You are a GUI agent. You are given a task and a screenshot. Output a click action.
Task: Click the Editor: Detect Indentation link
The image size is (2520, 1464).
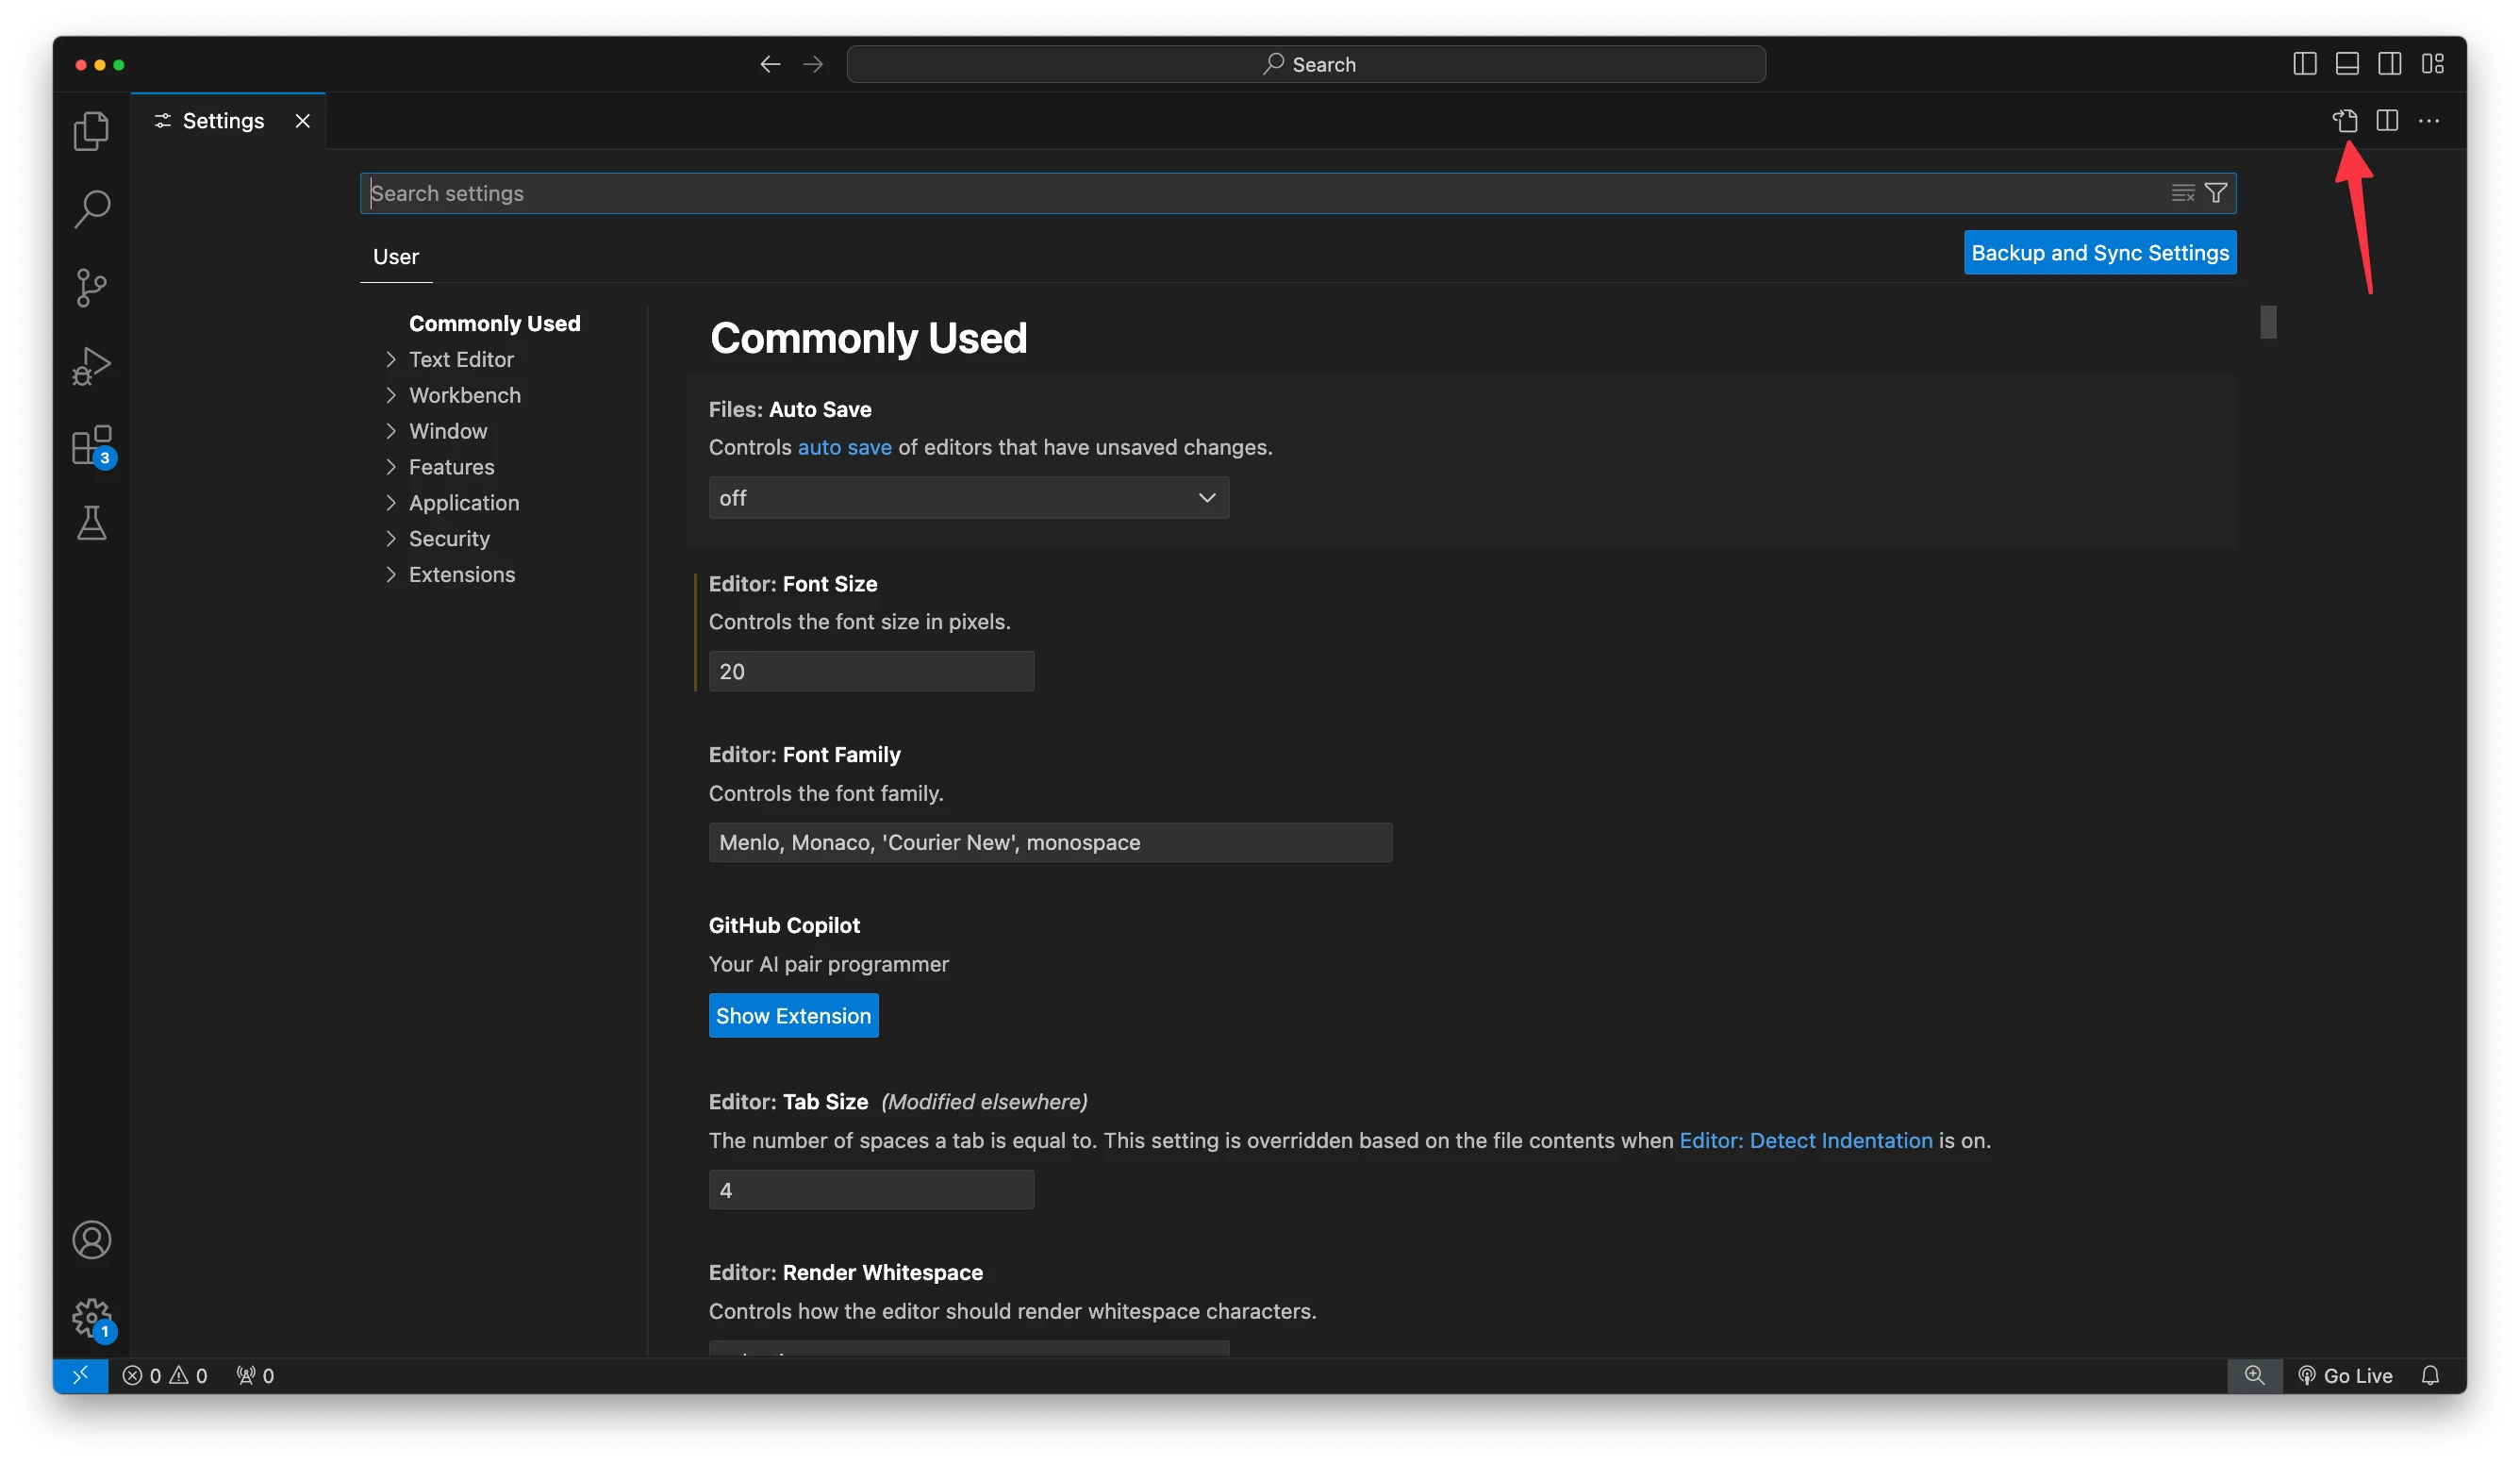1805,1140
